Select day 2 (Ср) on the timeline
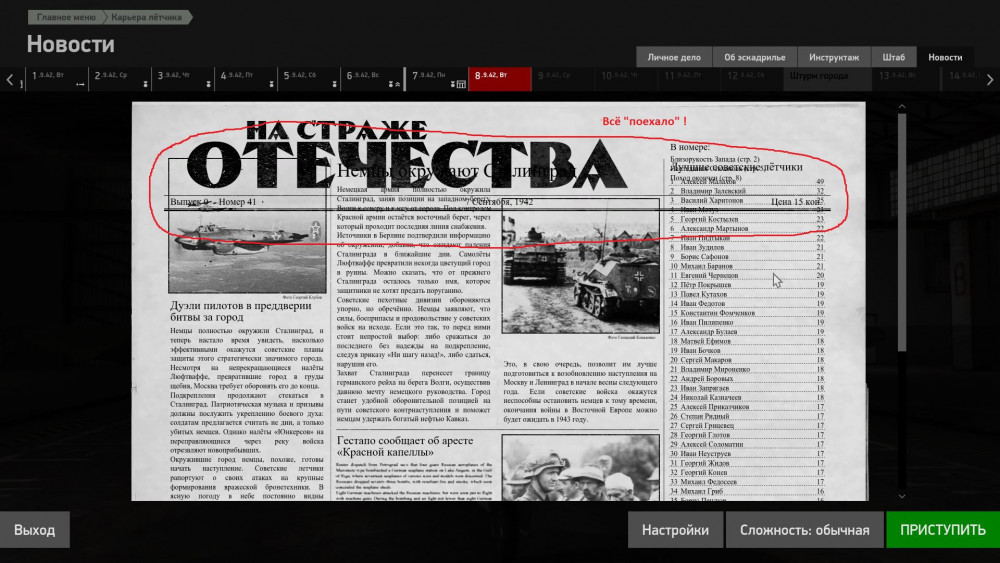Image resolution: width=1000 pixels, height=563 pixels. tap(120, 77)
